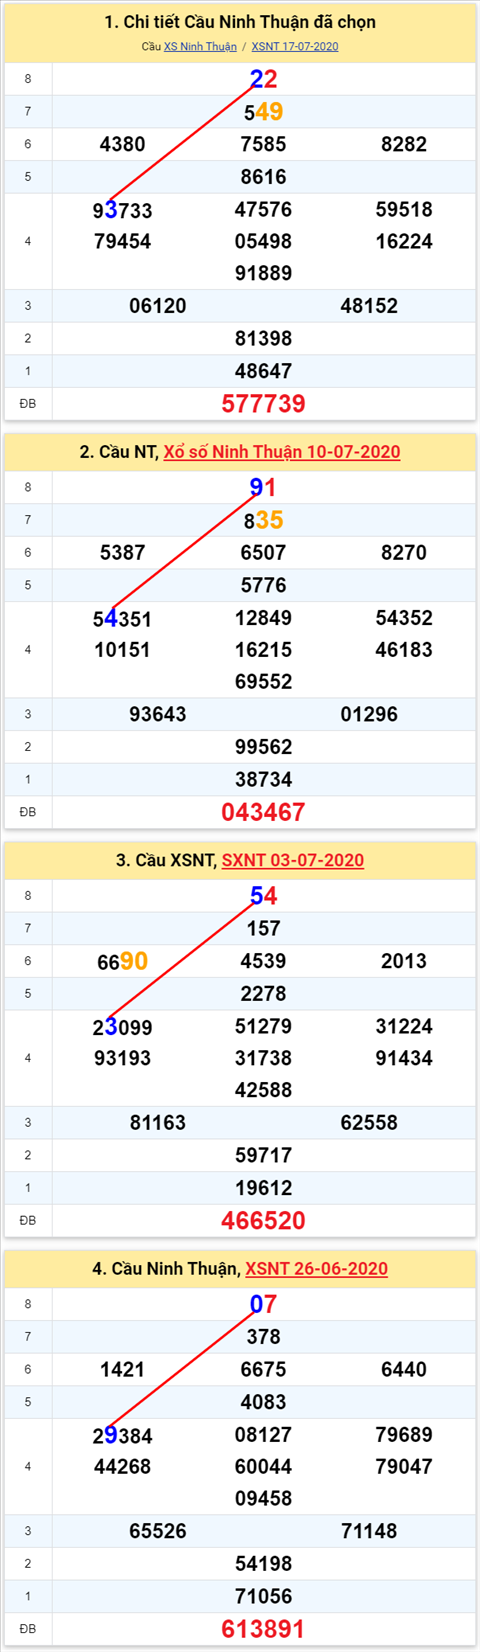Image resolution: width=480 pixels, height=1652 pixels.
Task: Select number 01296 in second table
Action: tap(369, 714)
